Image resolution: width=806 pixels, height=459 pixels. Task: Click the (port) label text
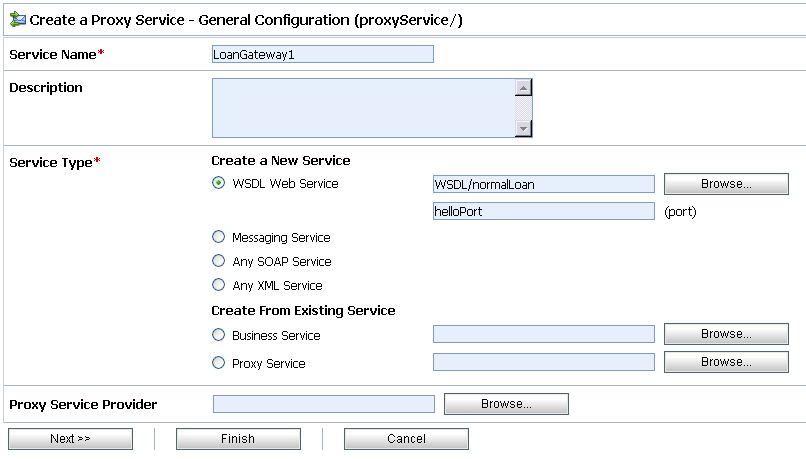680,212
